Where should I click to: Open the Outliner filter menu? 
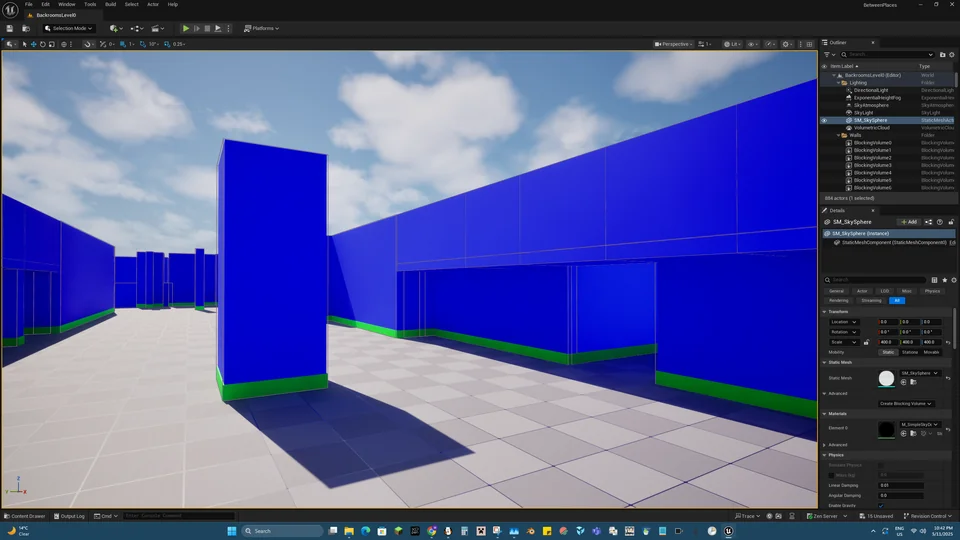click(829, 54)
